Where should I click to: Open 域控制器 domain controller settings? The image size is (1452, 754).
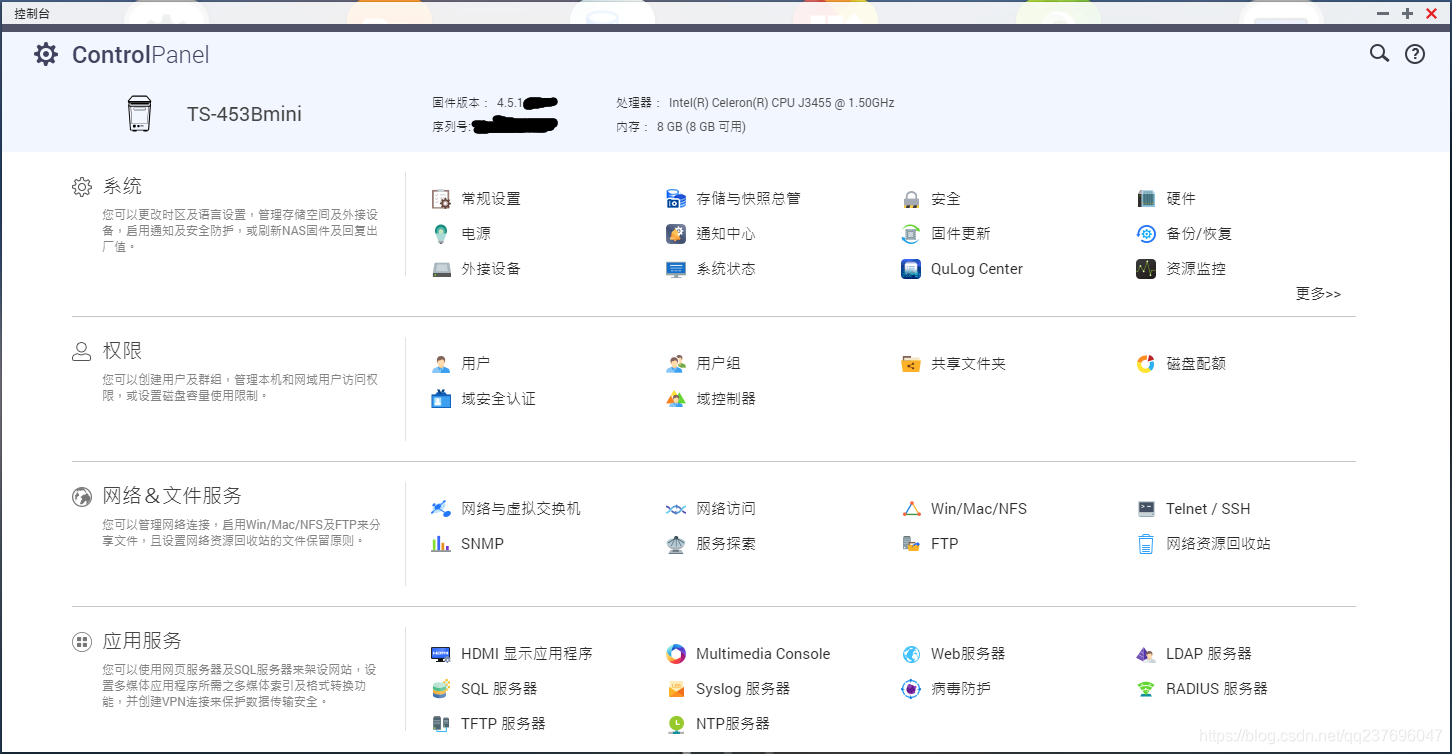[x=724, y=398]
